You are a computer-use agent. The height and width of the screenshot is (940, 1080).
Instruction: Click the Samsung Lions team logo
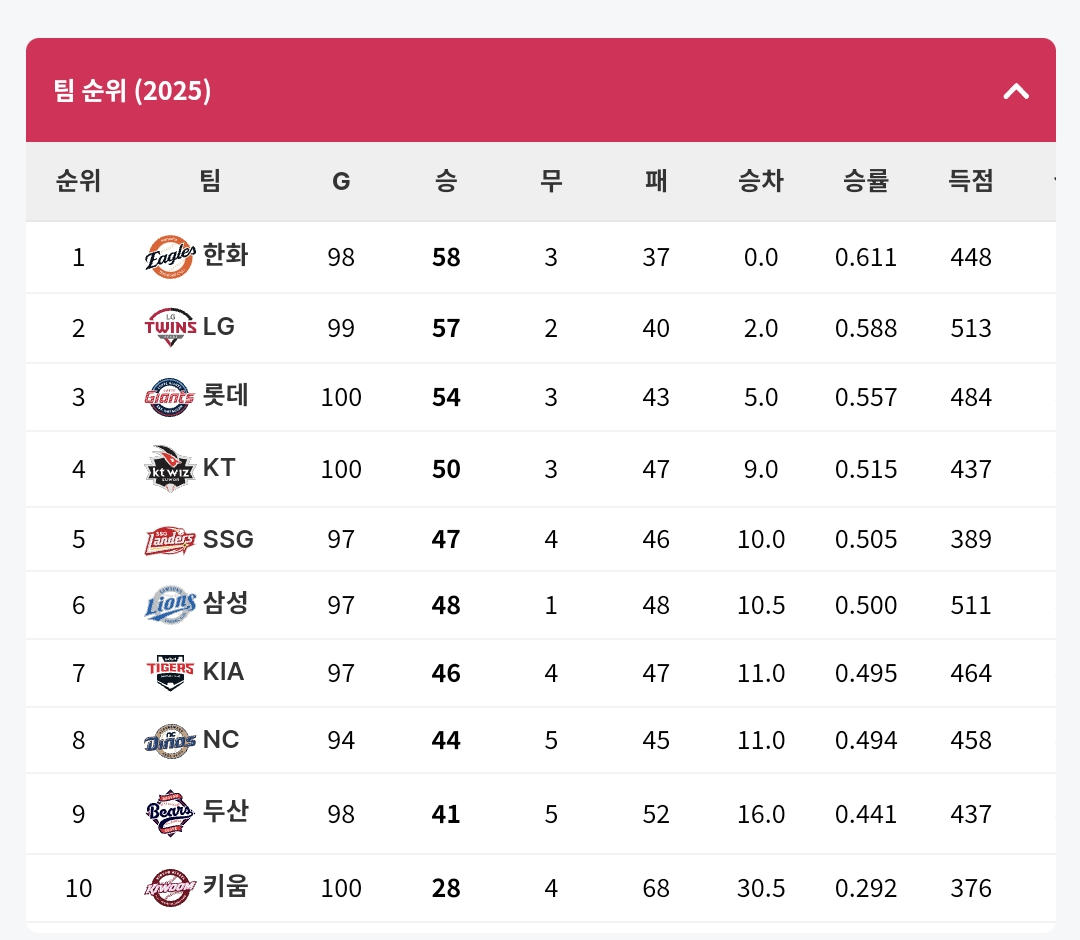coord(169,605)
